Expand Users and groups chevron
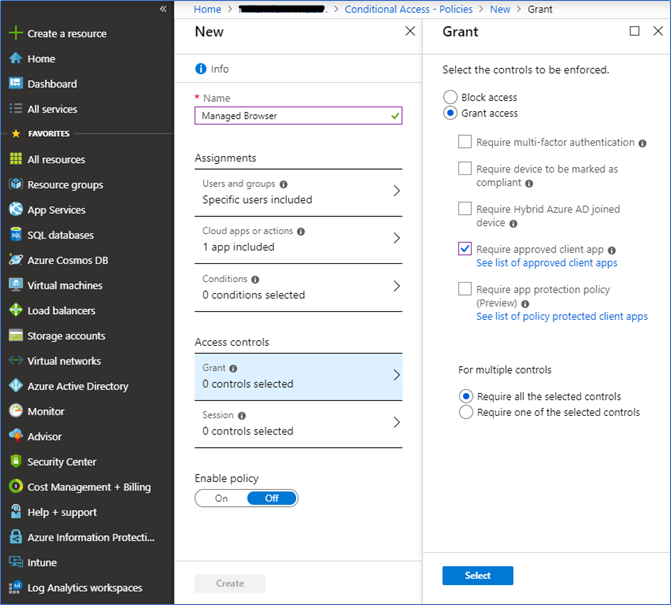Viewport: 671px width, 605px height. (397, 191)
